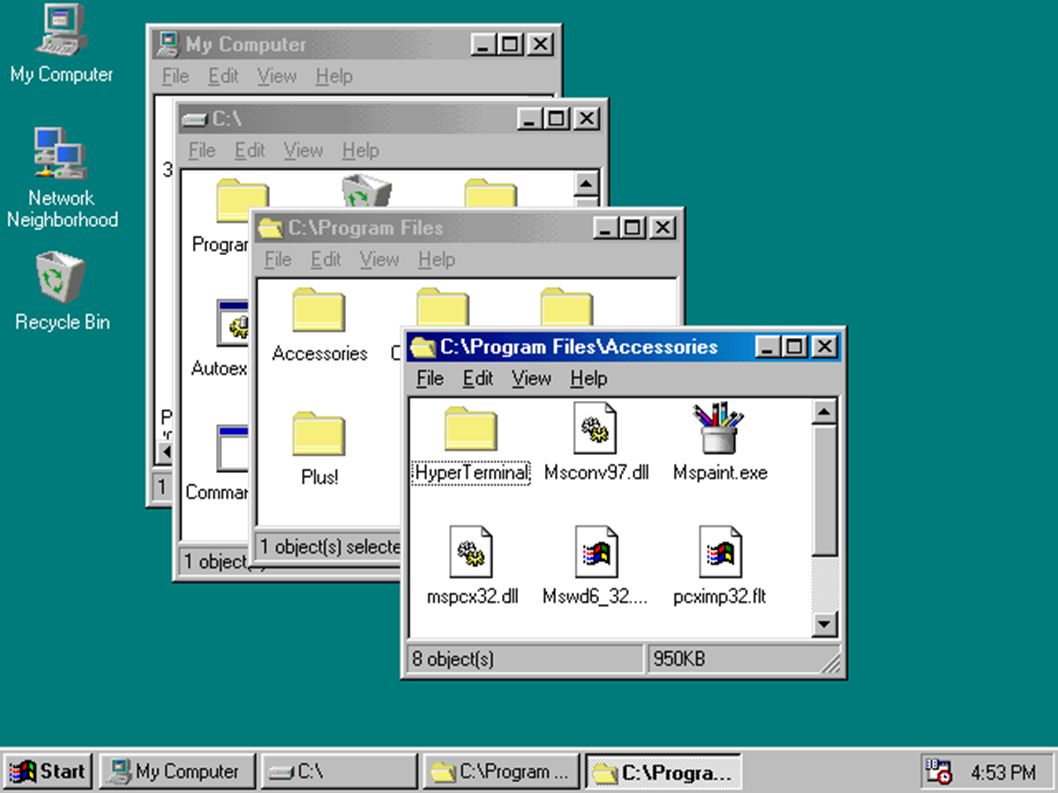Viewport: 1058px width, 793px height.
Task: Click the folder icon in Program Files title bar
Action: pyautogui.click(x=270, y=228)
